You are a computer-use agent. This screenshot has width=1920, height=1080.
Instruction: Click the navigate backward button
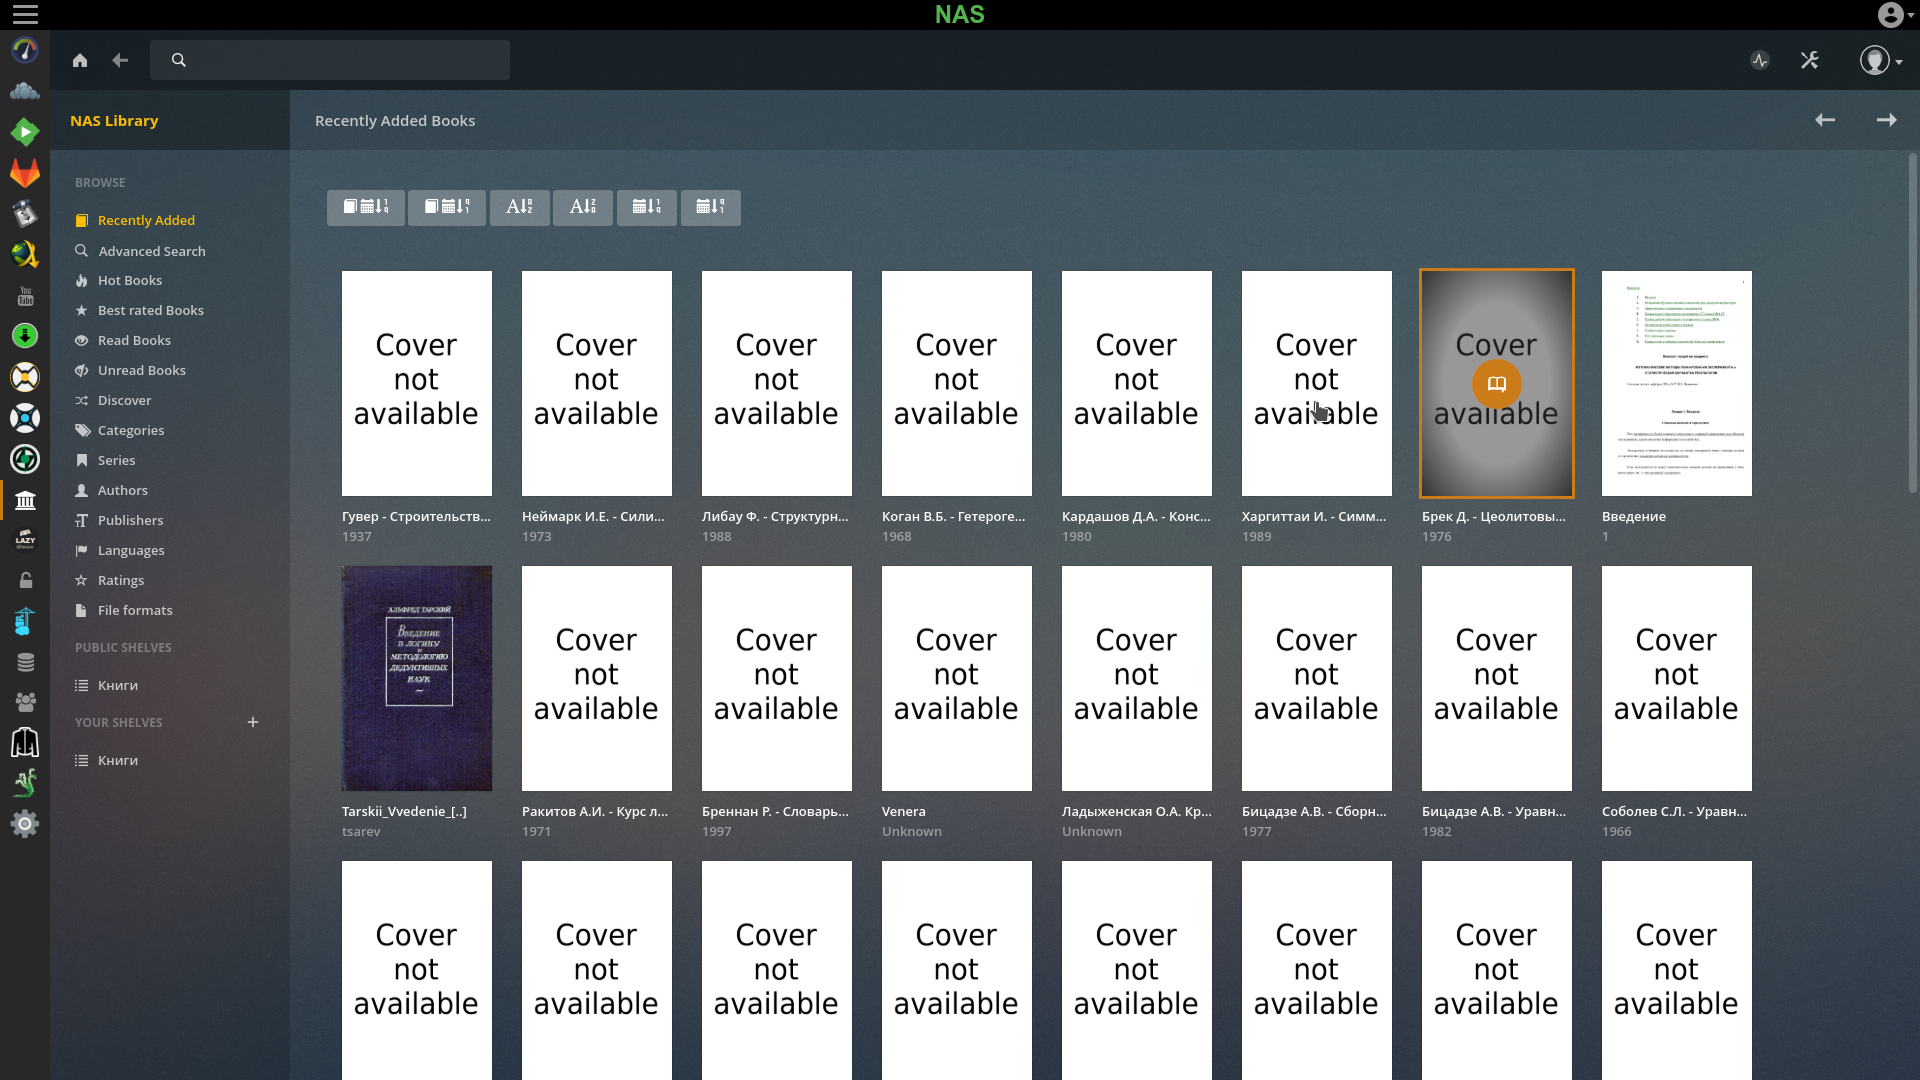click(120, 59)
